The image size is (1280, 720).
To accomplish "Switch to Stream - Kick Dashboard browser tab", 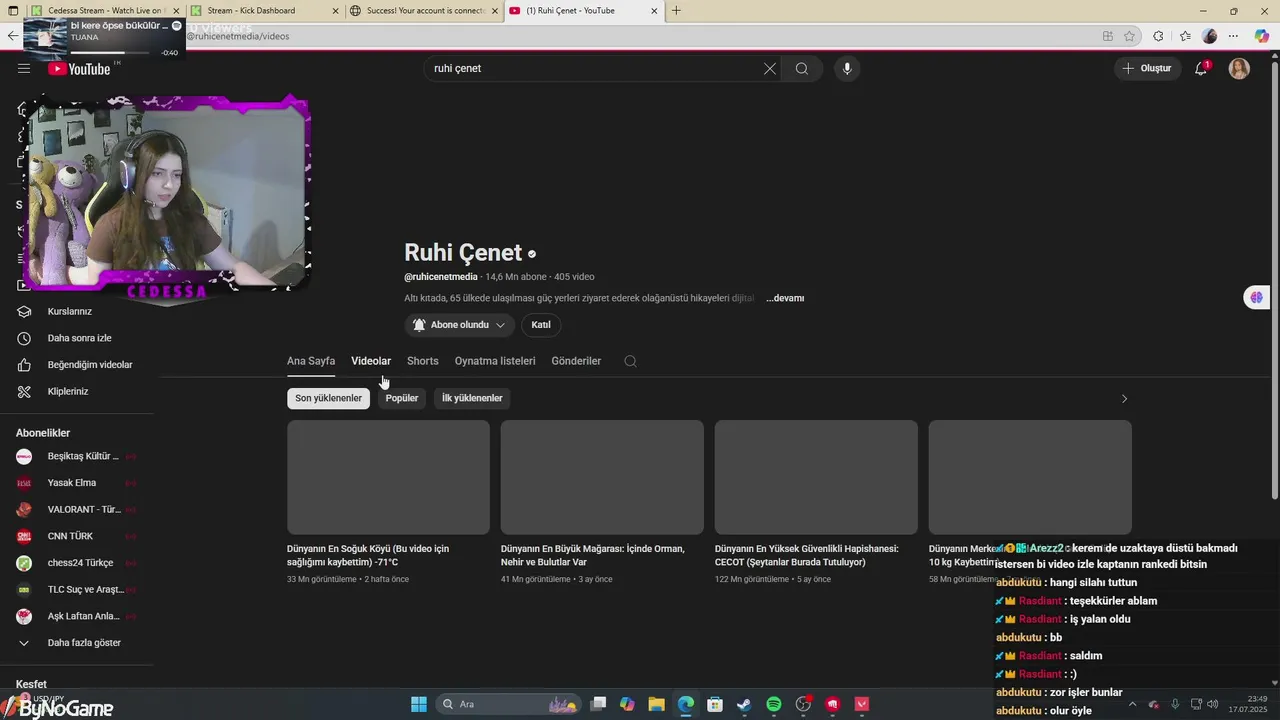I will point(264,11).
